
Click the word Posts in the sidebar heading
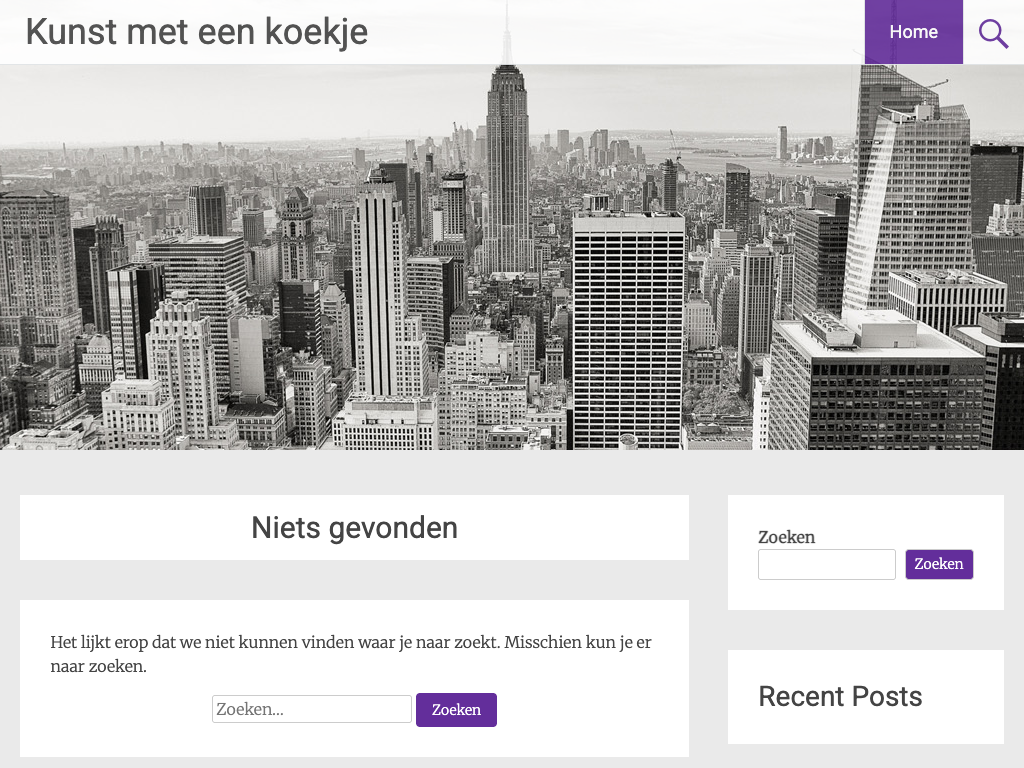pyautogui.click(x=886, y=696)
